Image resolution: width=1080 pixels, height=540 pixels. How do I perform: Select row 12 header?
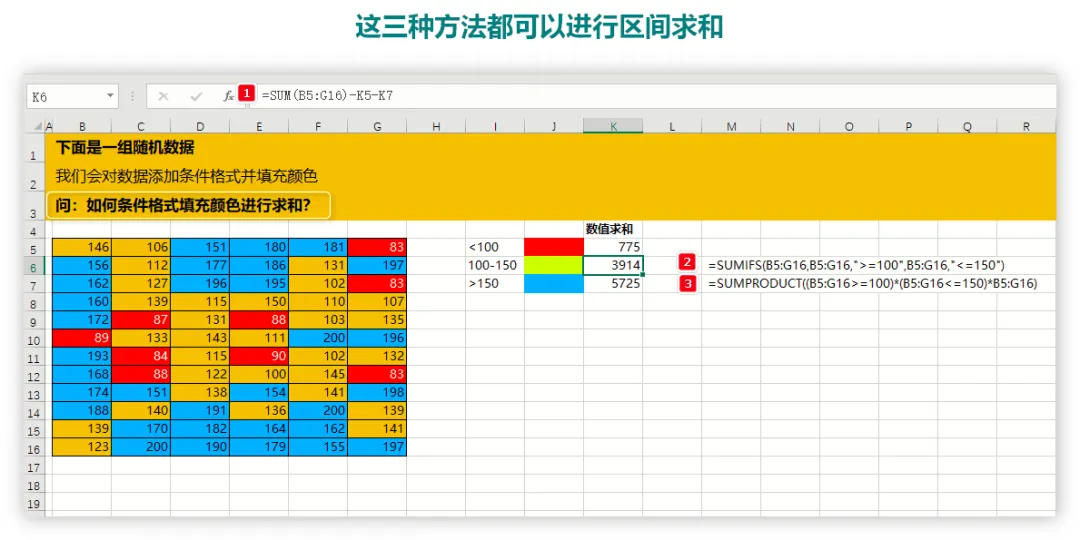pyautogui.click(x=33, y=374)
